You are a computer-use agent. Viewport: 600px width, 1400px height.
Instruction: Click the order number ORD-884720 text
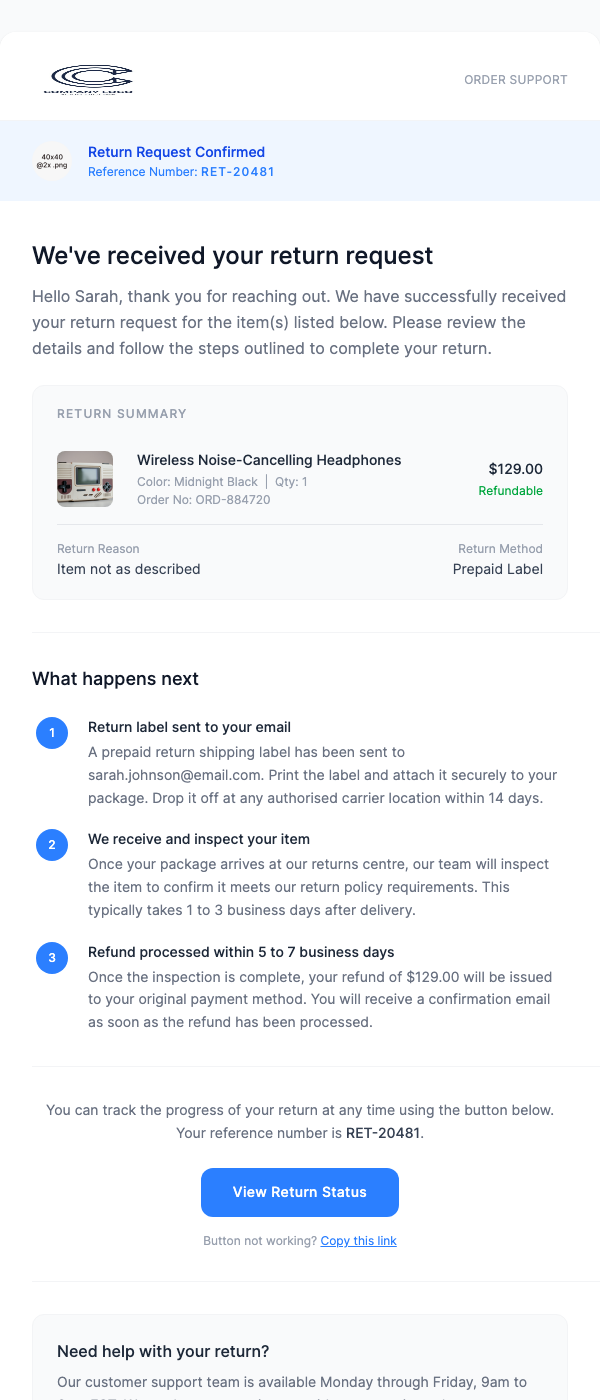point(203,500)
